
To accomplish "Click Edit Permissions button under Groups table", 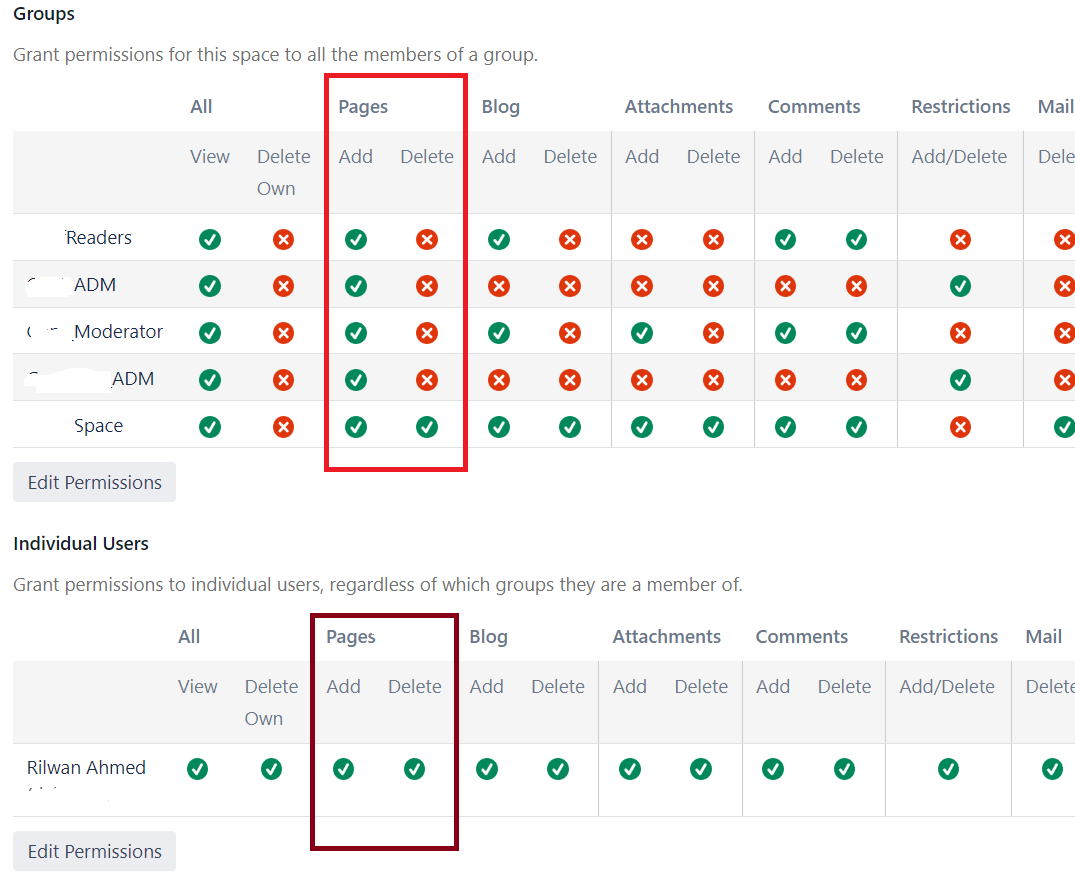I will tap(93, 482).
